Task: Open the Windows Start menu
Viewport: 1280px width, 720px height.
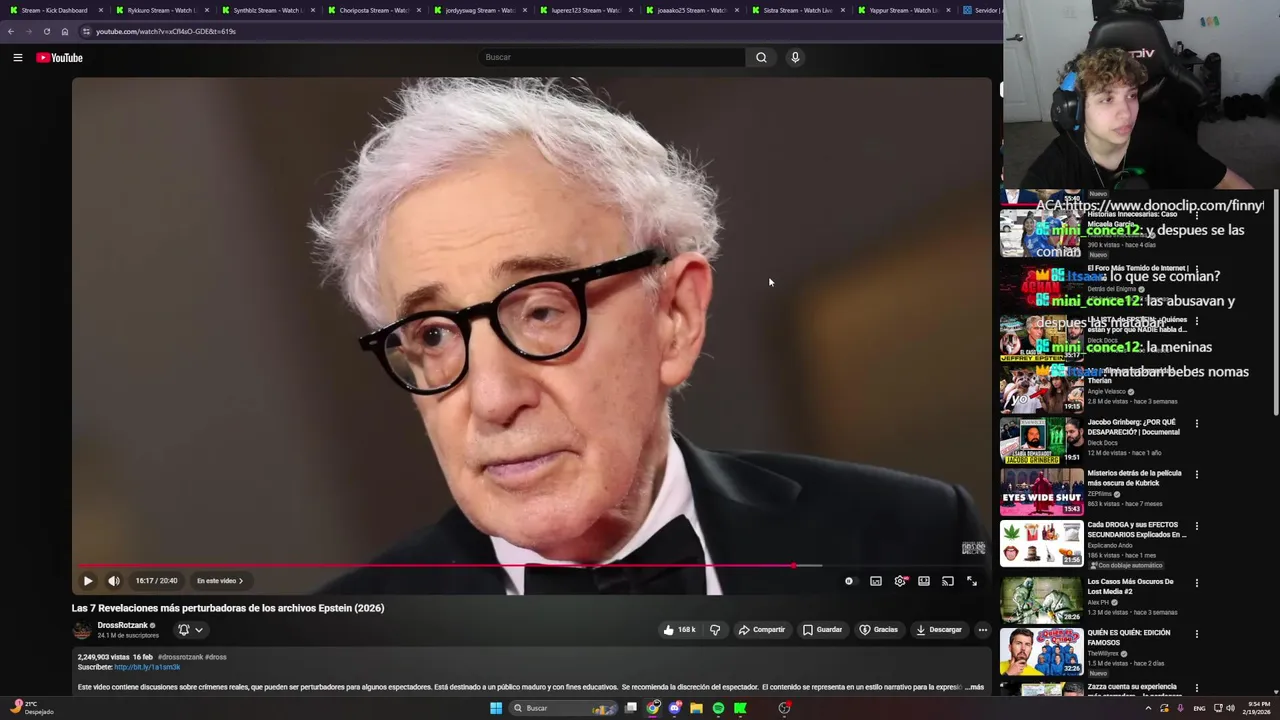Action: tap(495, 708)
